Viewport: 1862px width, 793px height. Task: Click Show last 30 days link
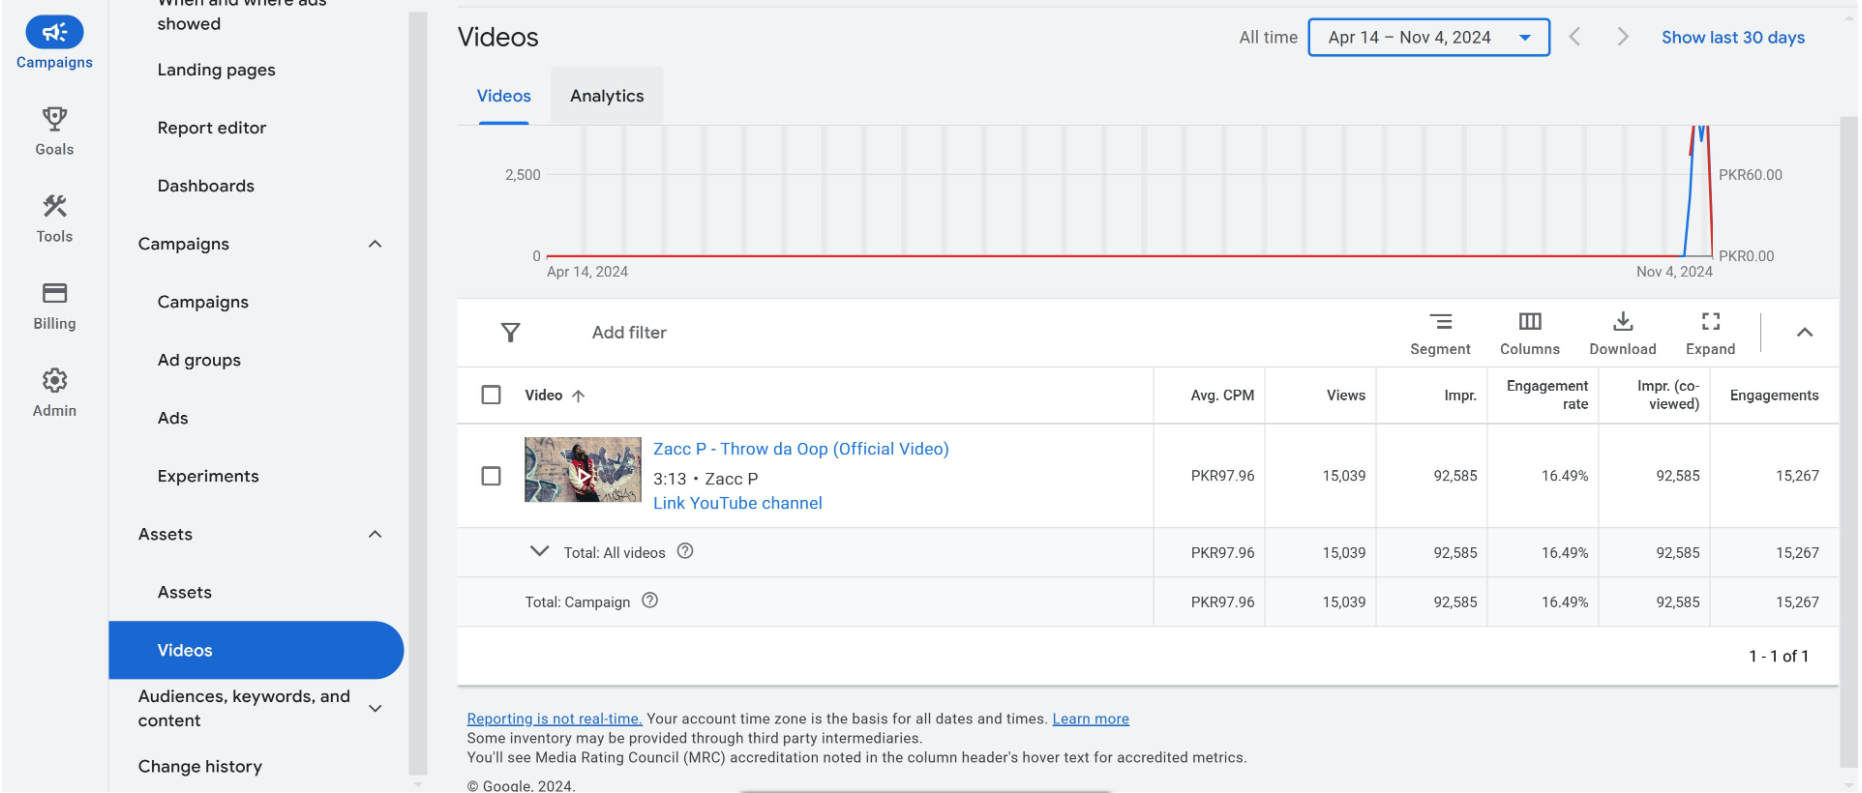pos(1732,38)
